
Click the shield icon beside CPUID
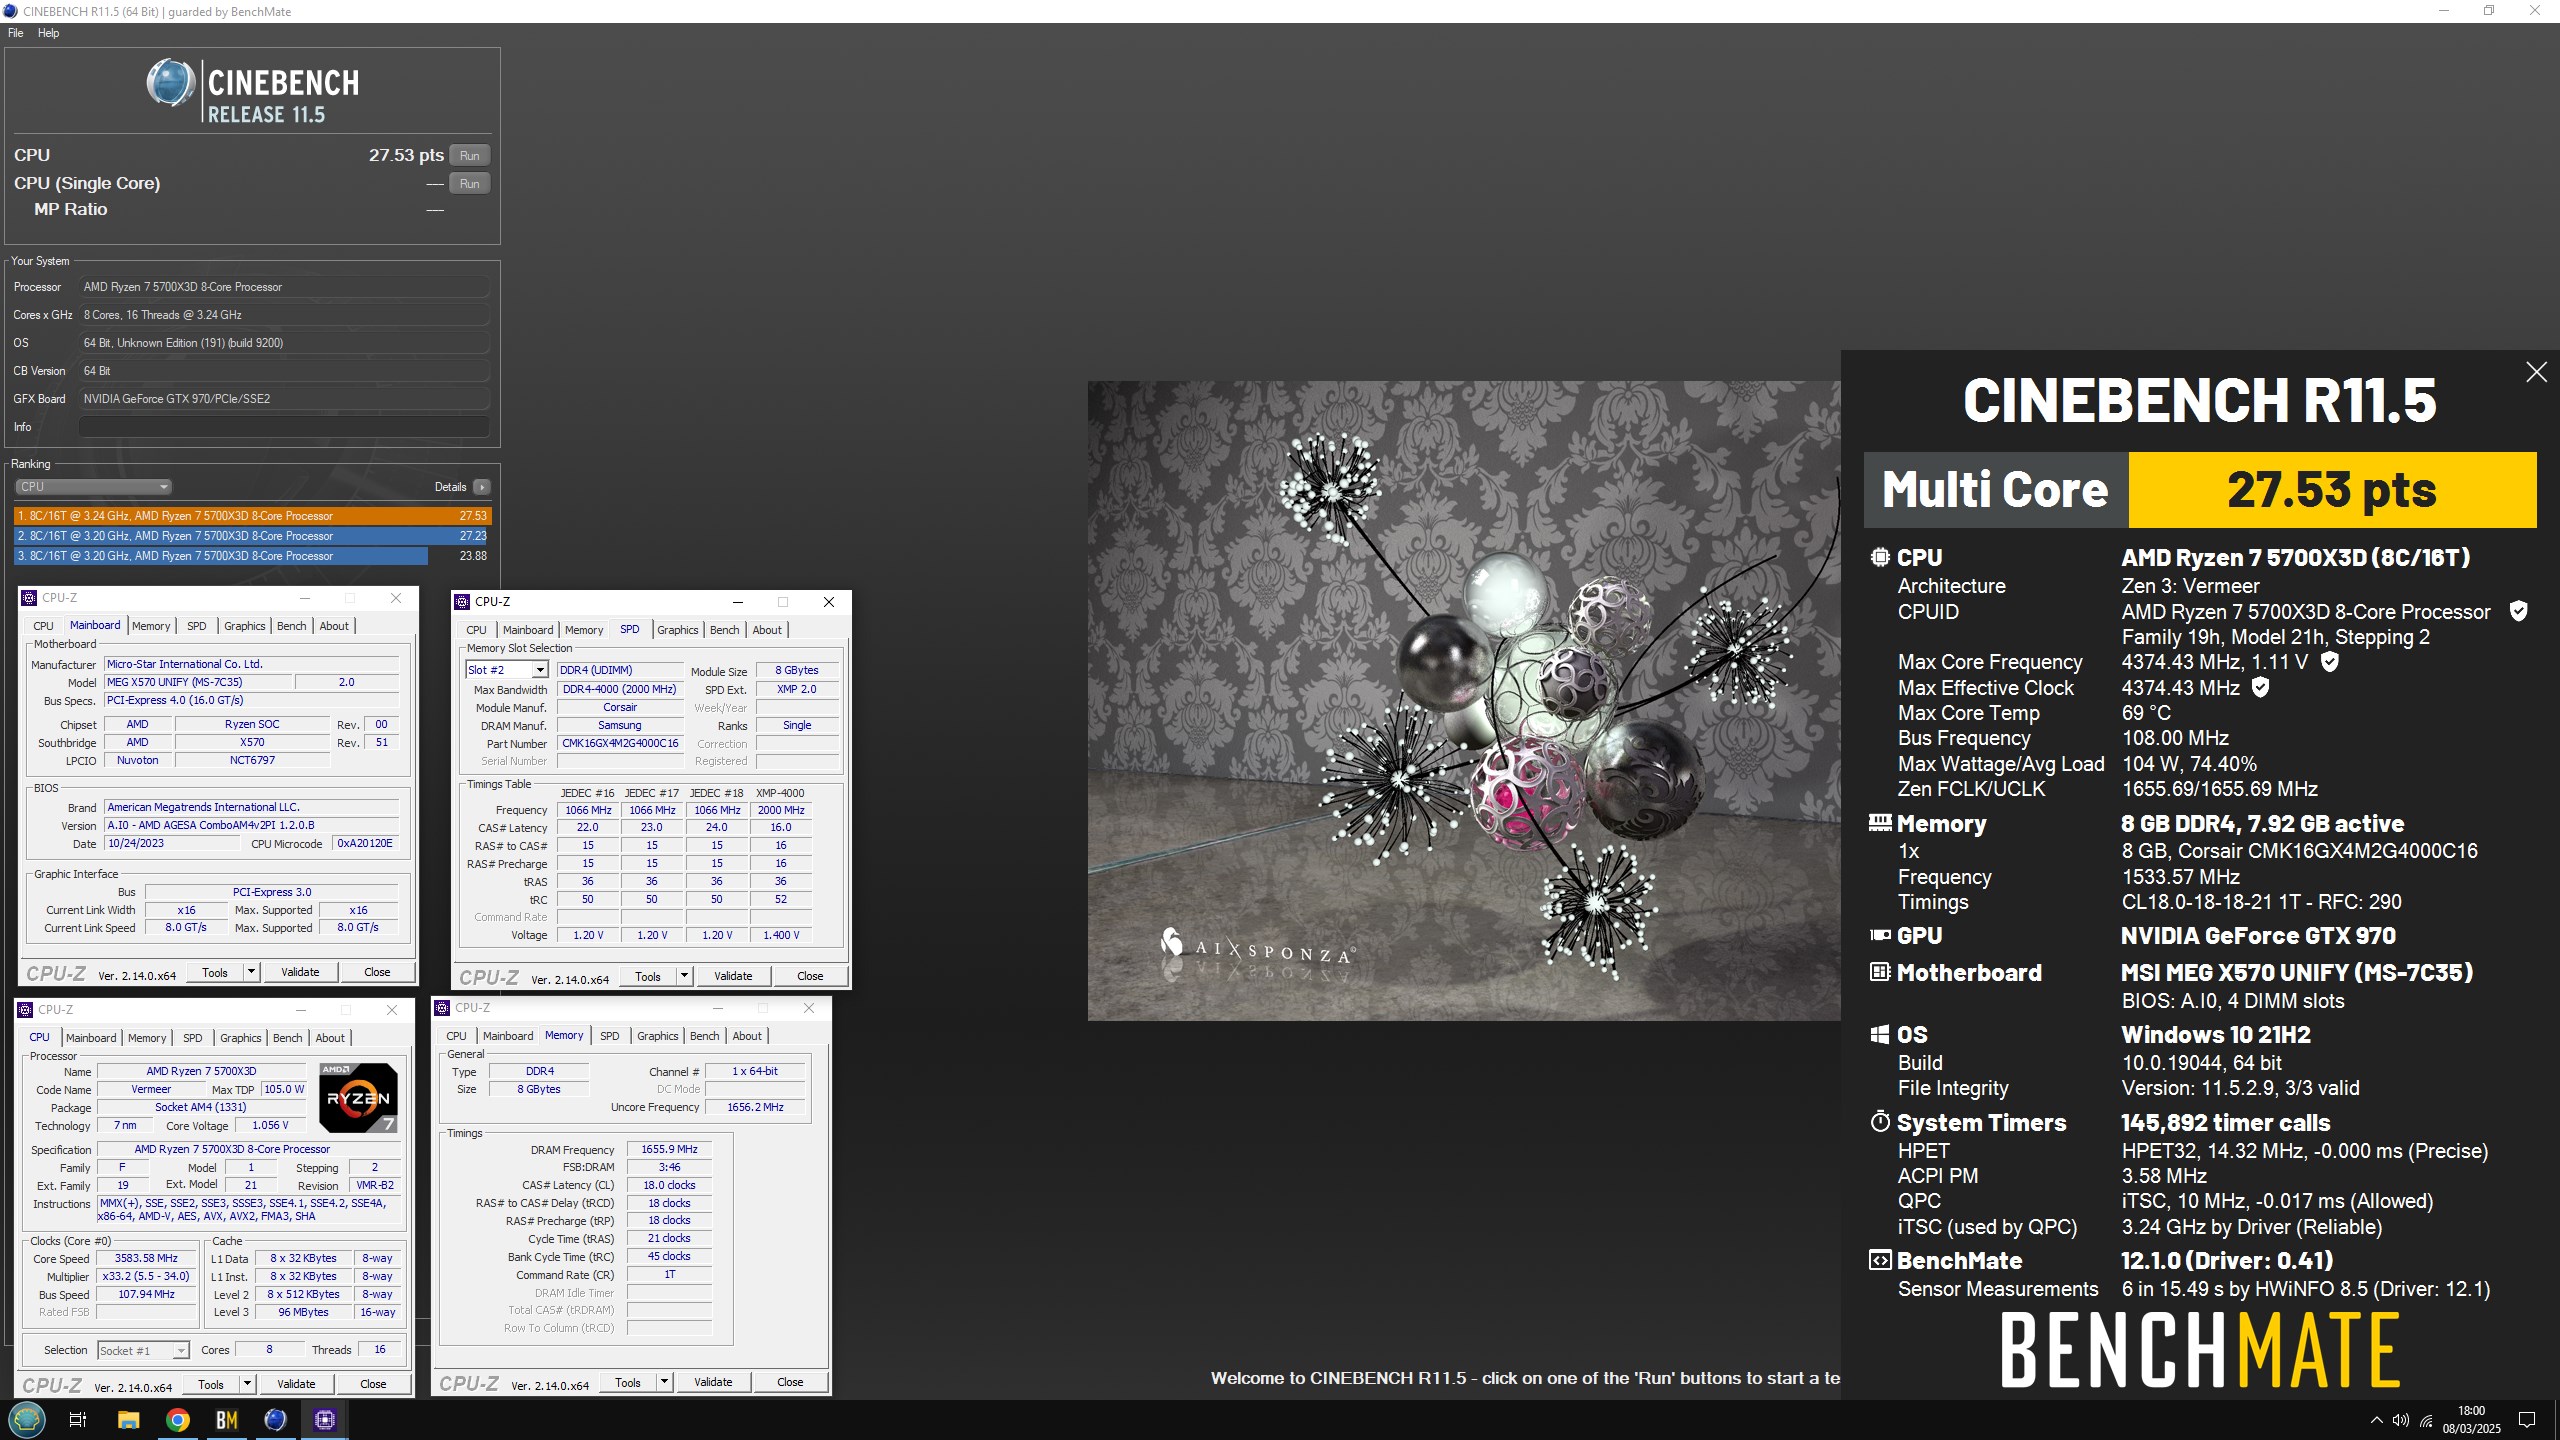pos(2519,611)
